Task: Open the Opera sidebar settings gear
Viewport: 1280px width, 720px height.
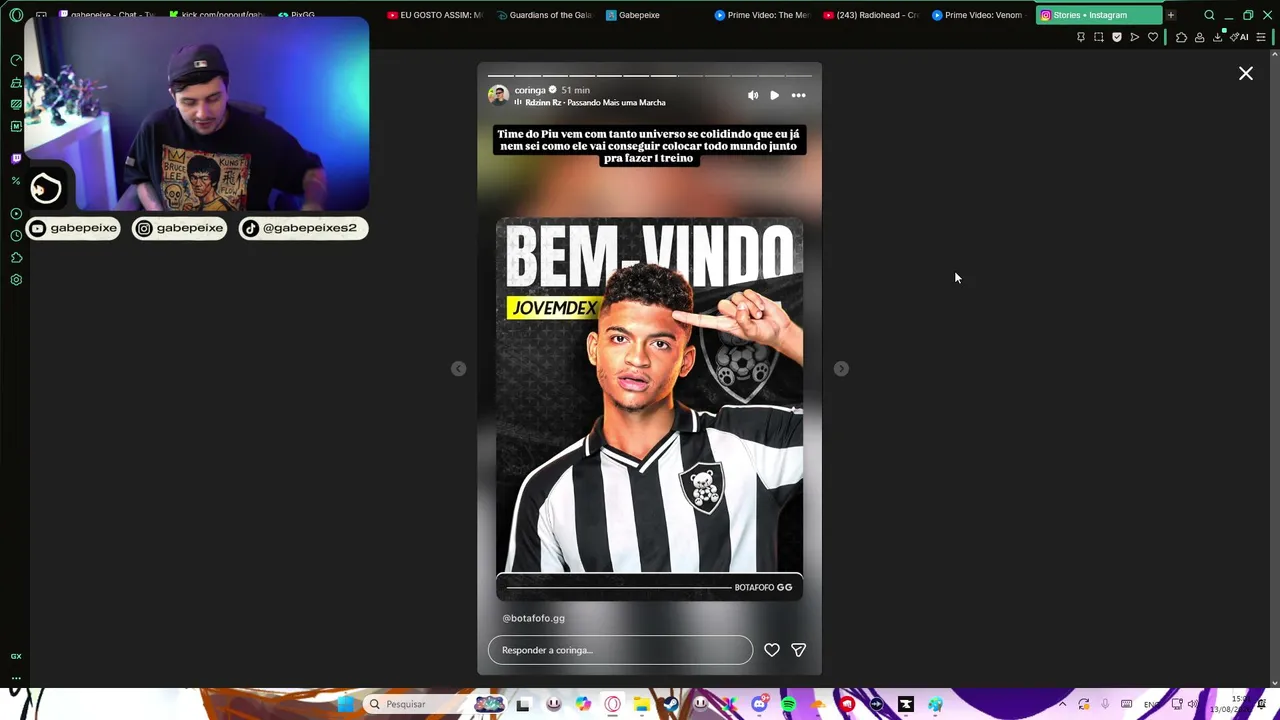Action: [16, 280]
